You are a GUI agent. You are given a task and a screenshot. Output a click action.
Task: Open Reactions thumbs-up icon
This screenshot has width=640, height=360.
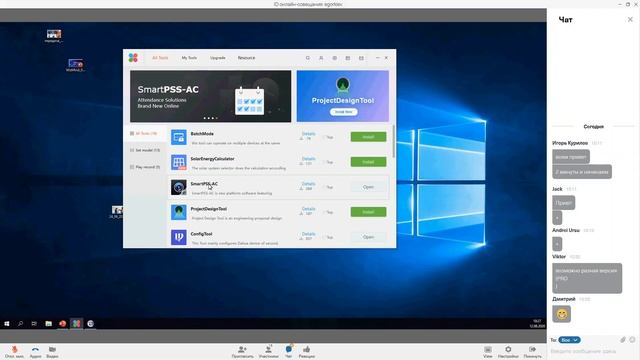(x=307, y=349)
